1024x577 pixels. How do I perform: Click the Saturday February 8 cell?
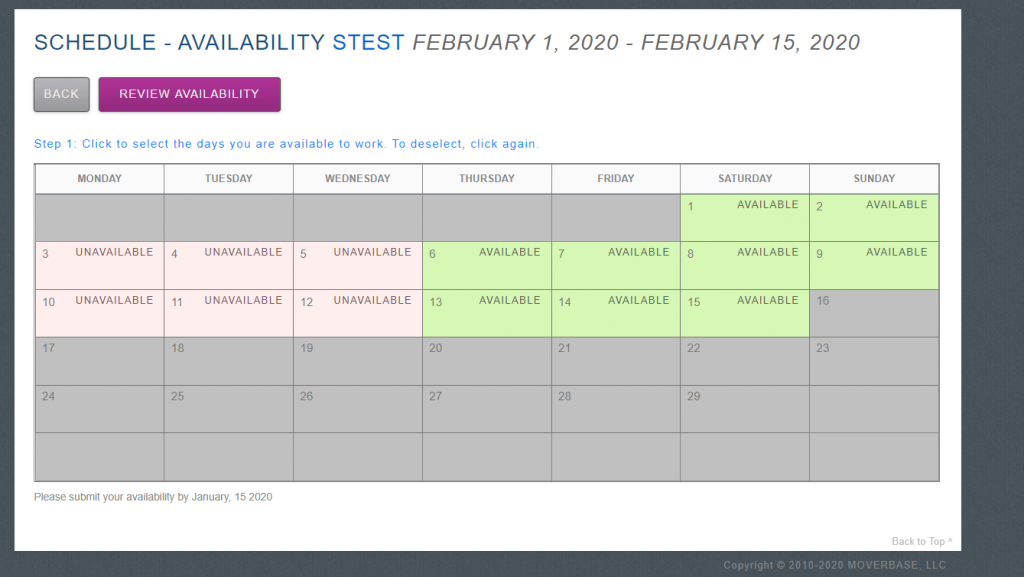(745, 266)
